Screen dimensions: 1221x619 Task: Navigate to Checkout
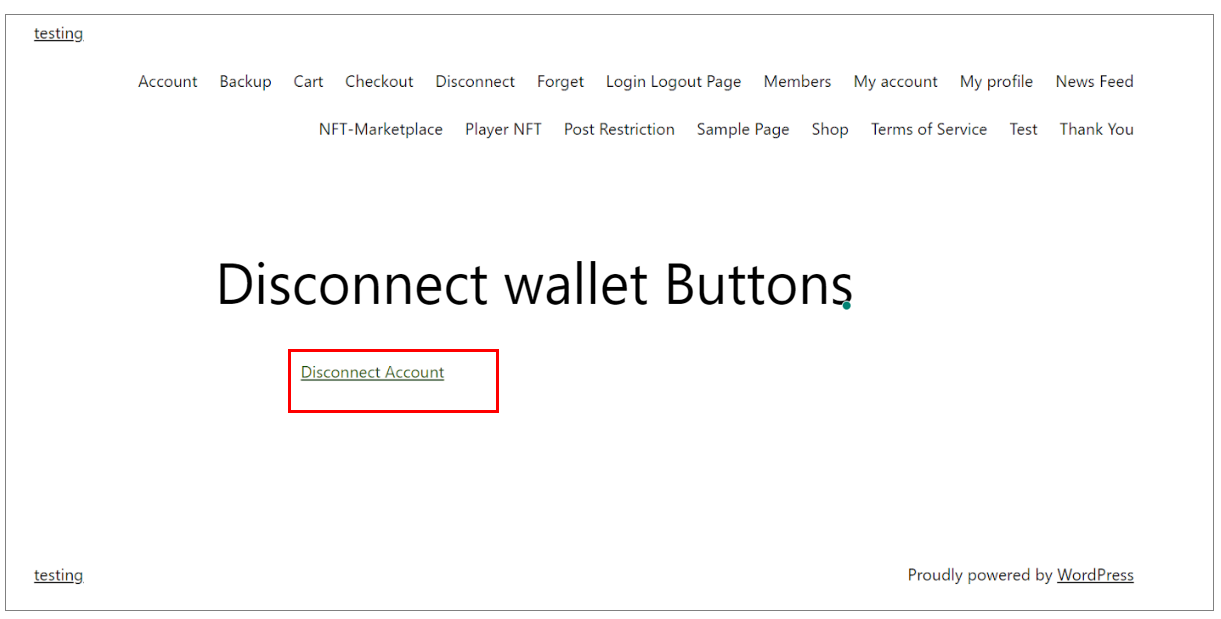379,82
